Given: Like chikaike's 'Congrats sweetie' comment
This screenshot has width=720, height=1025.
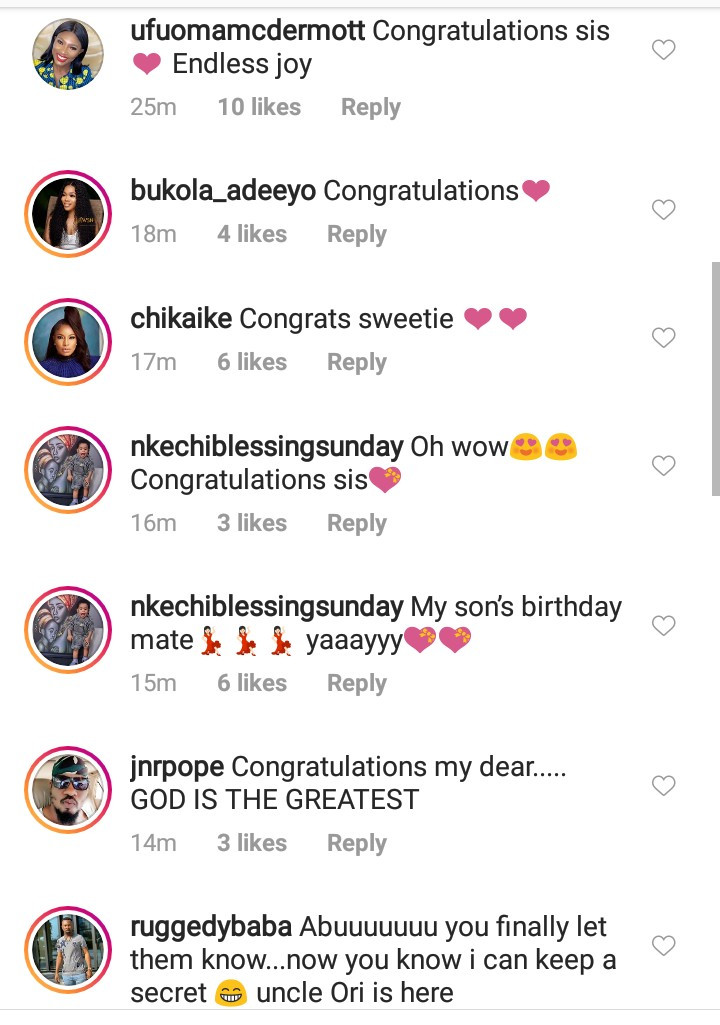Looking at the screenshot, I should pos(663,338).
